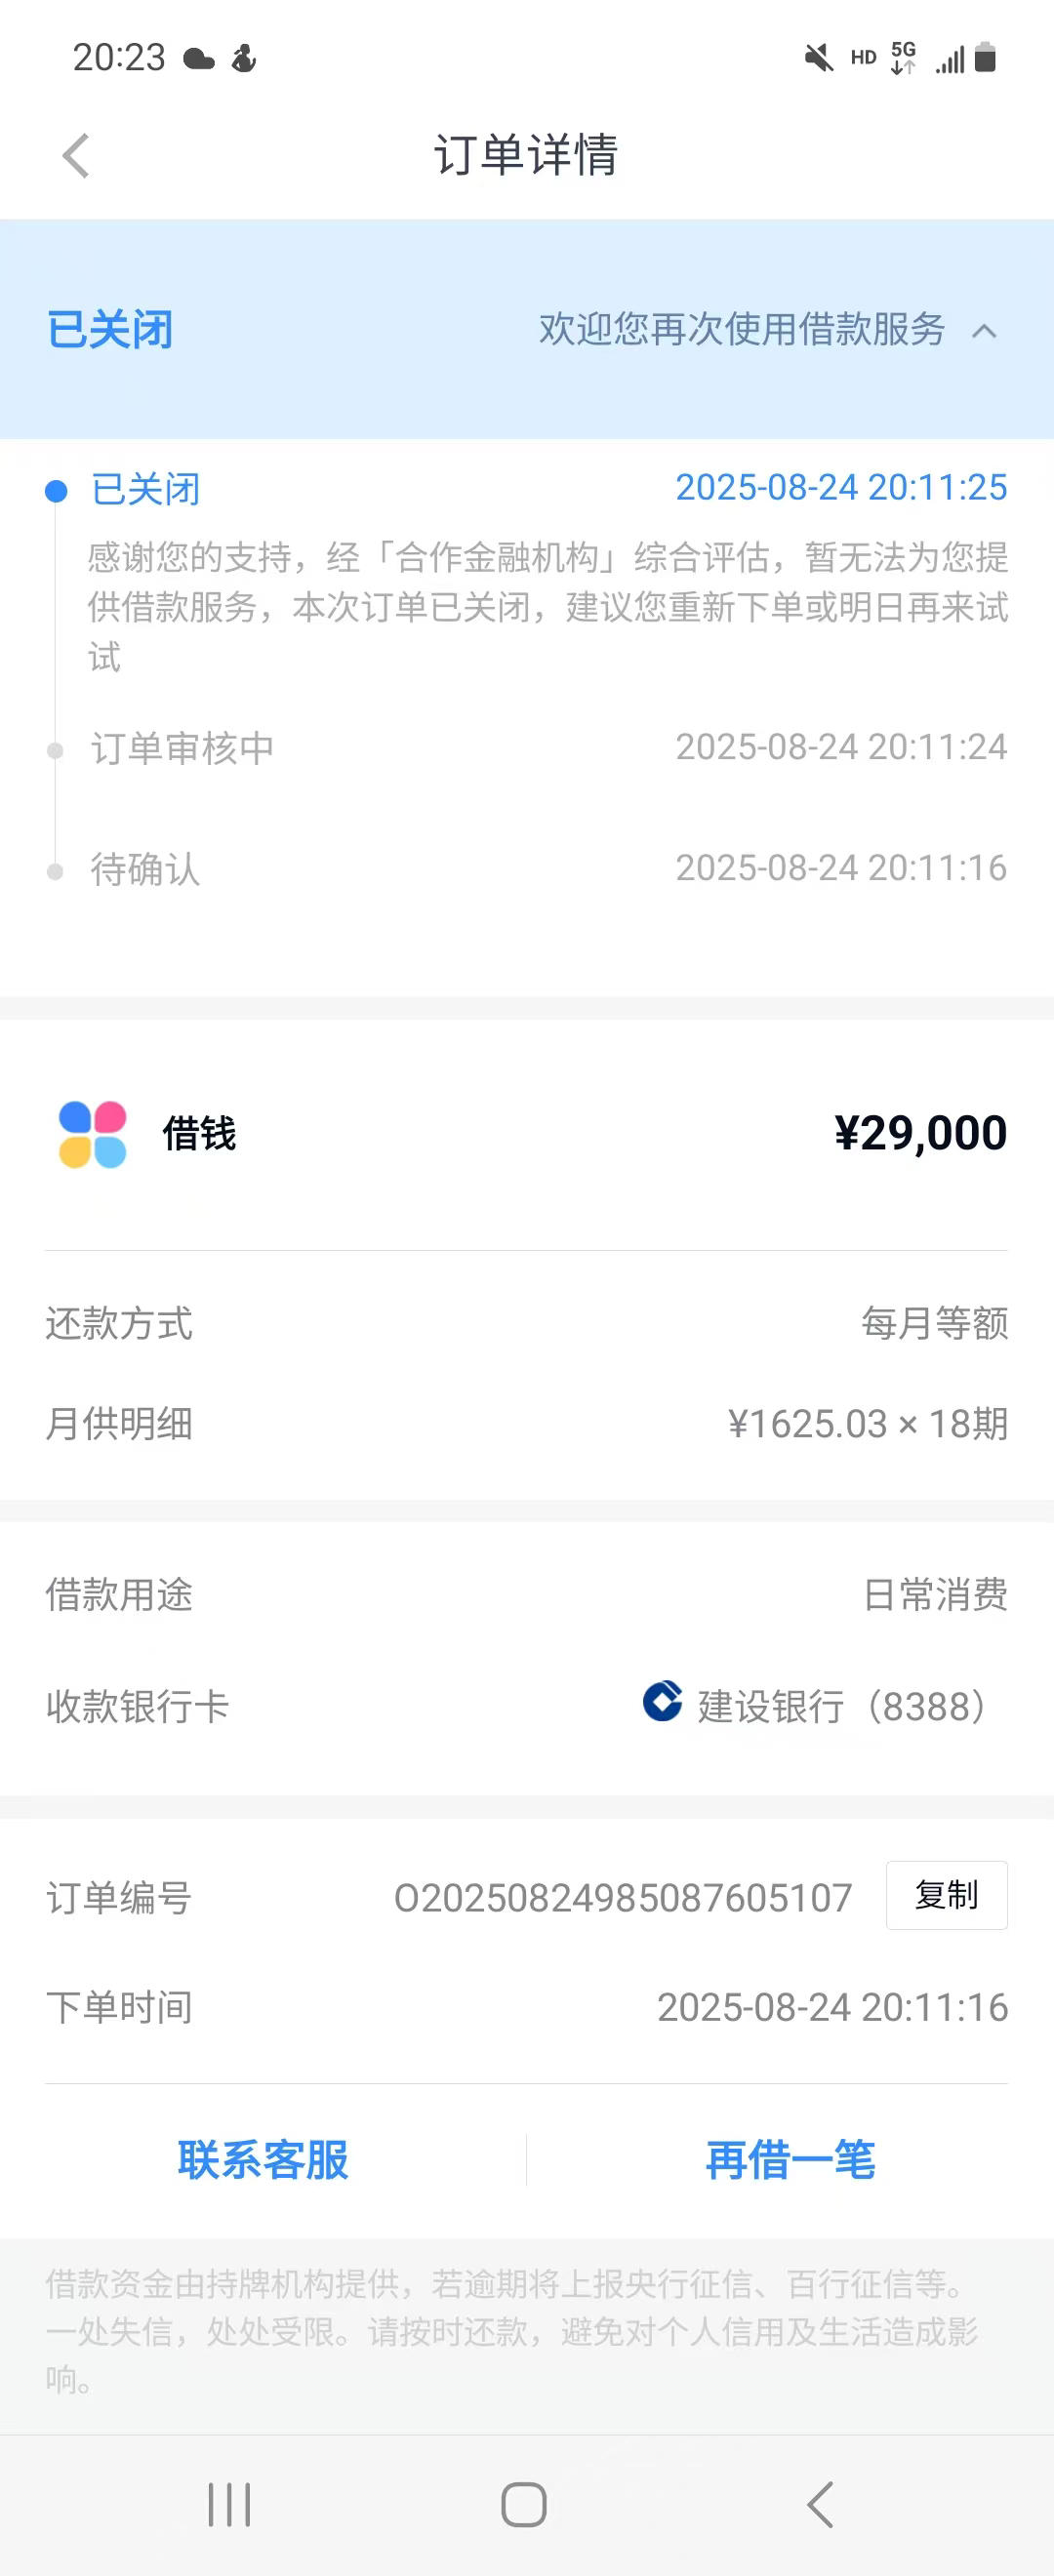Tap the blue 已关闭 timeline dot
The image size is (1054, 2576).
coord(56,491)
